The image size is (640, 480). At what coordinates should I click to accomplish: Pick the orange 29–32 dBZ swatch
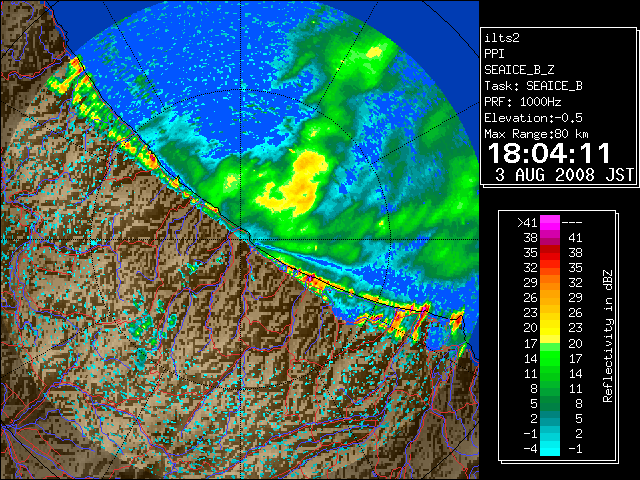550,283
